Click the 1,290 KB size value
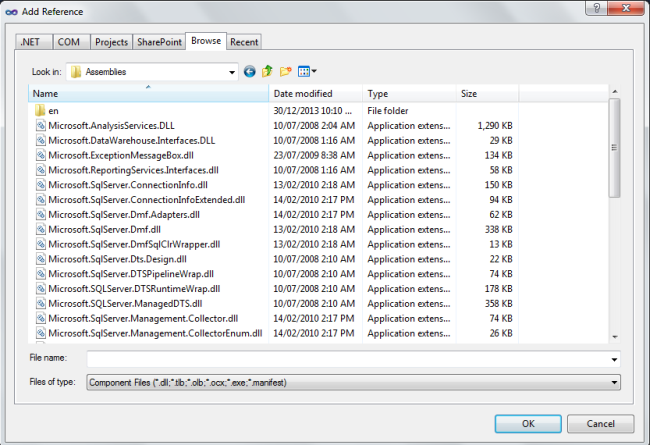The width and height of the screenshot is (650, 445). [x=495, y=126]
